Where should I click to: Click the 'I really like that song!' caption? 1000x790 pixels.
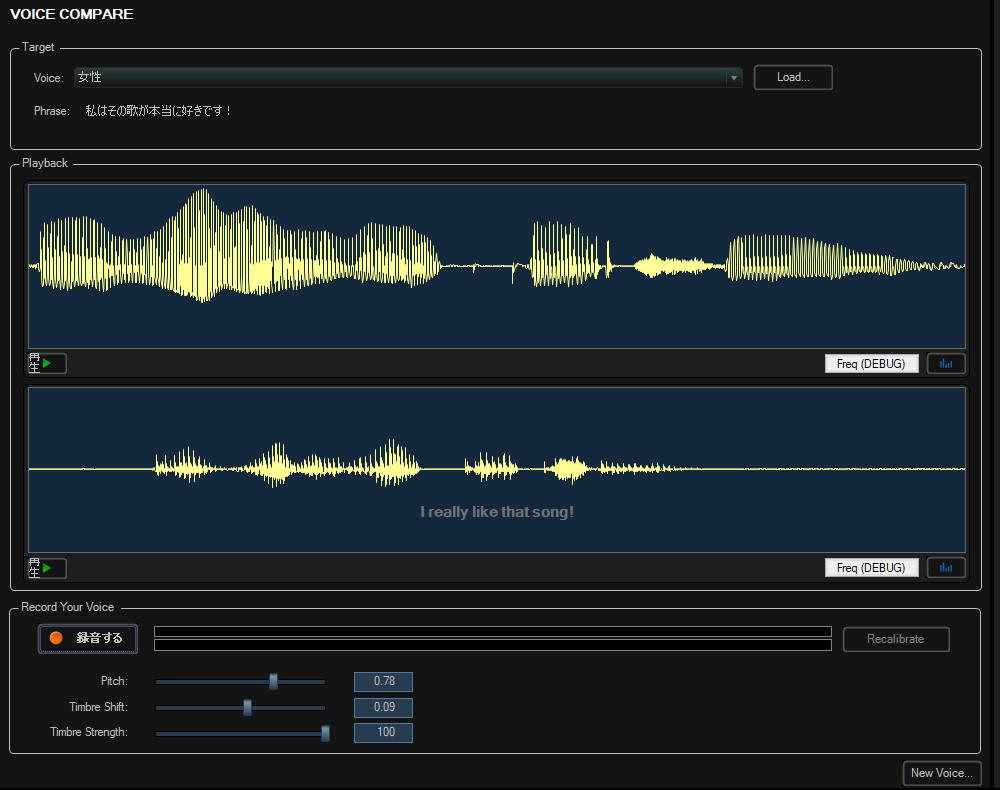[497, 512]
